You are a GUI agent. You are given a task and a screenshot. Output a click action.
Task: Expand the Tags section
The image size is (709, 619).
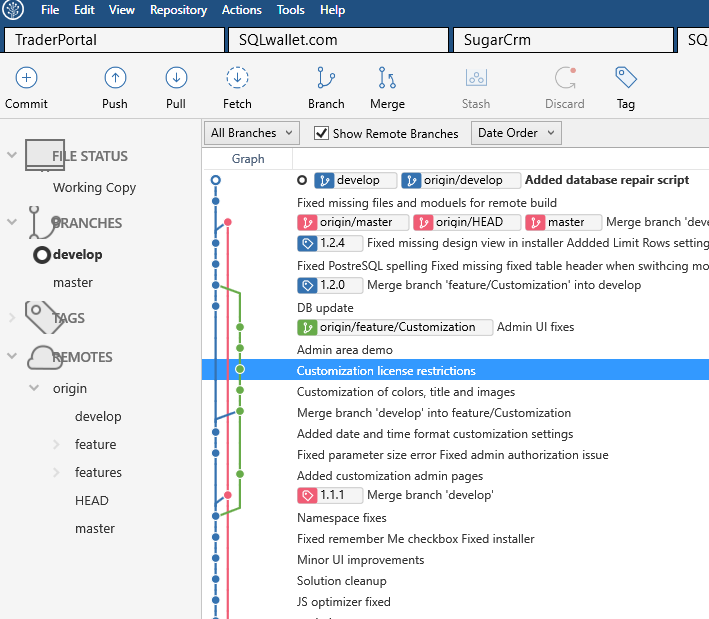tap(12, 317)
